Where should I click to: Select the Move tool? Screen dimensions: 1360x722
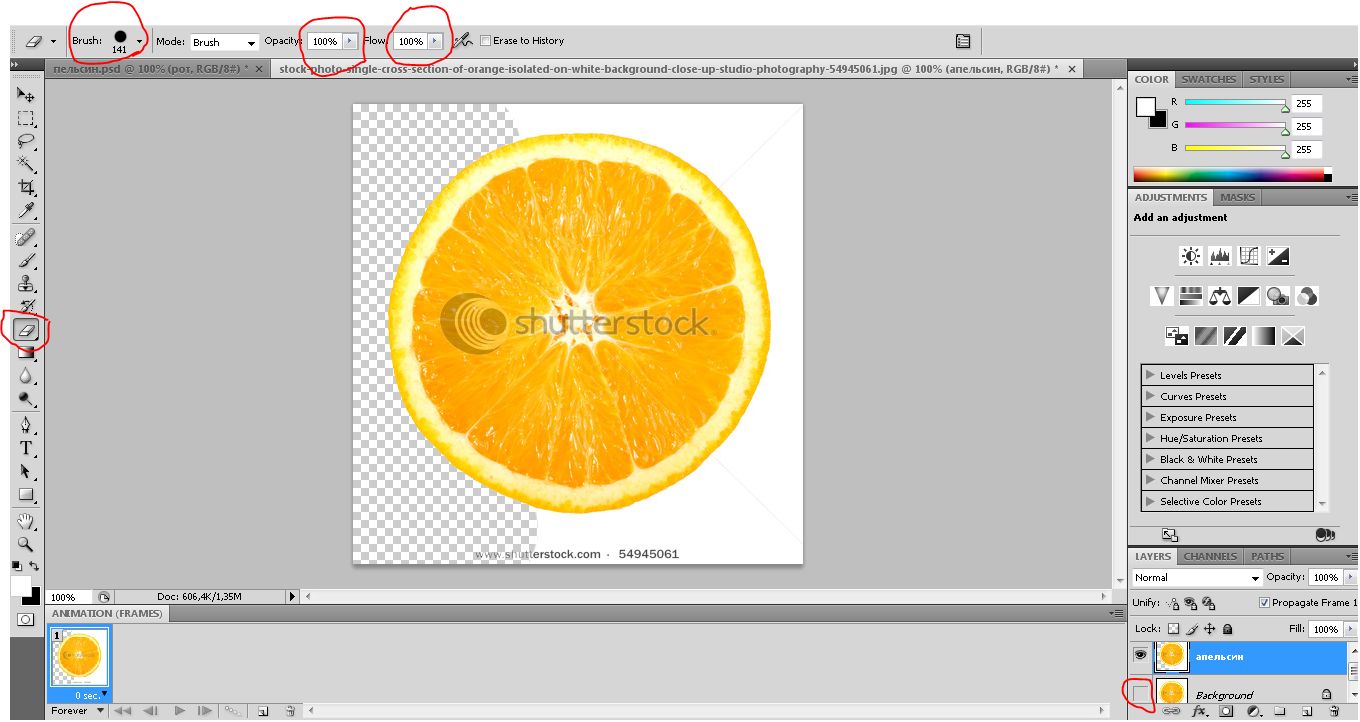[26, 95]
